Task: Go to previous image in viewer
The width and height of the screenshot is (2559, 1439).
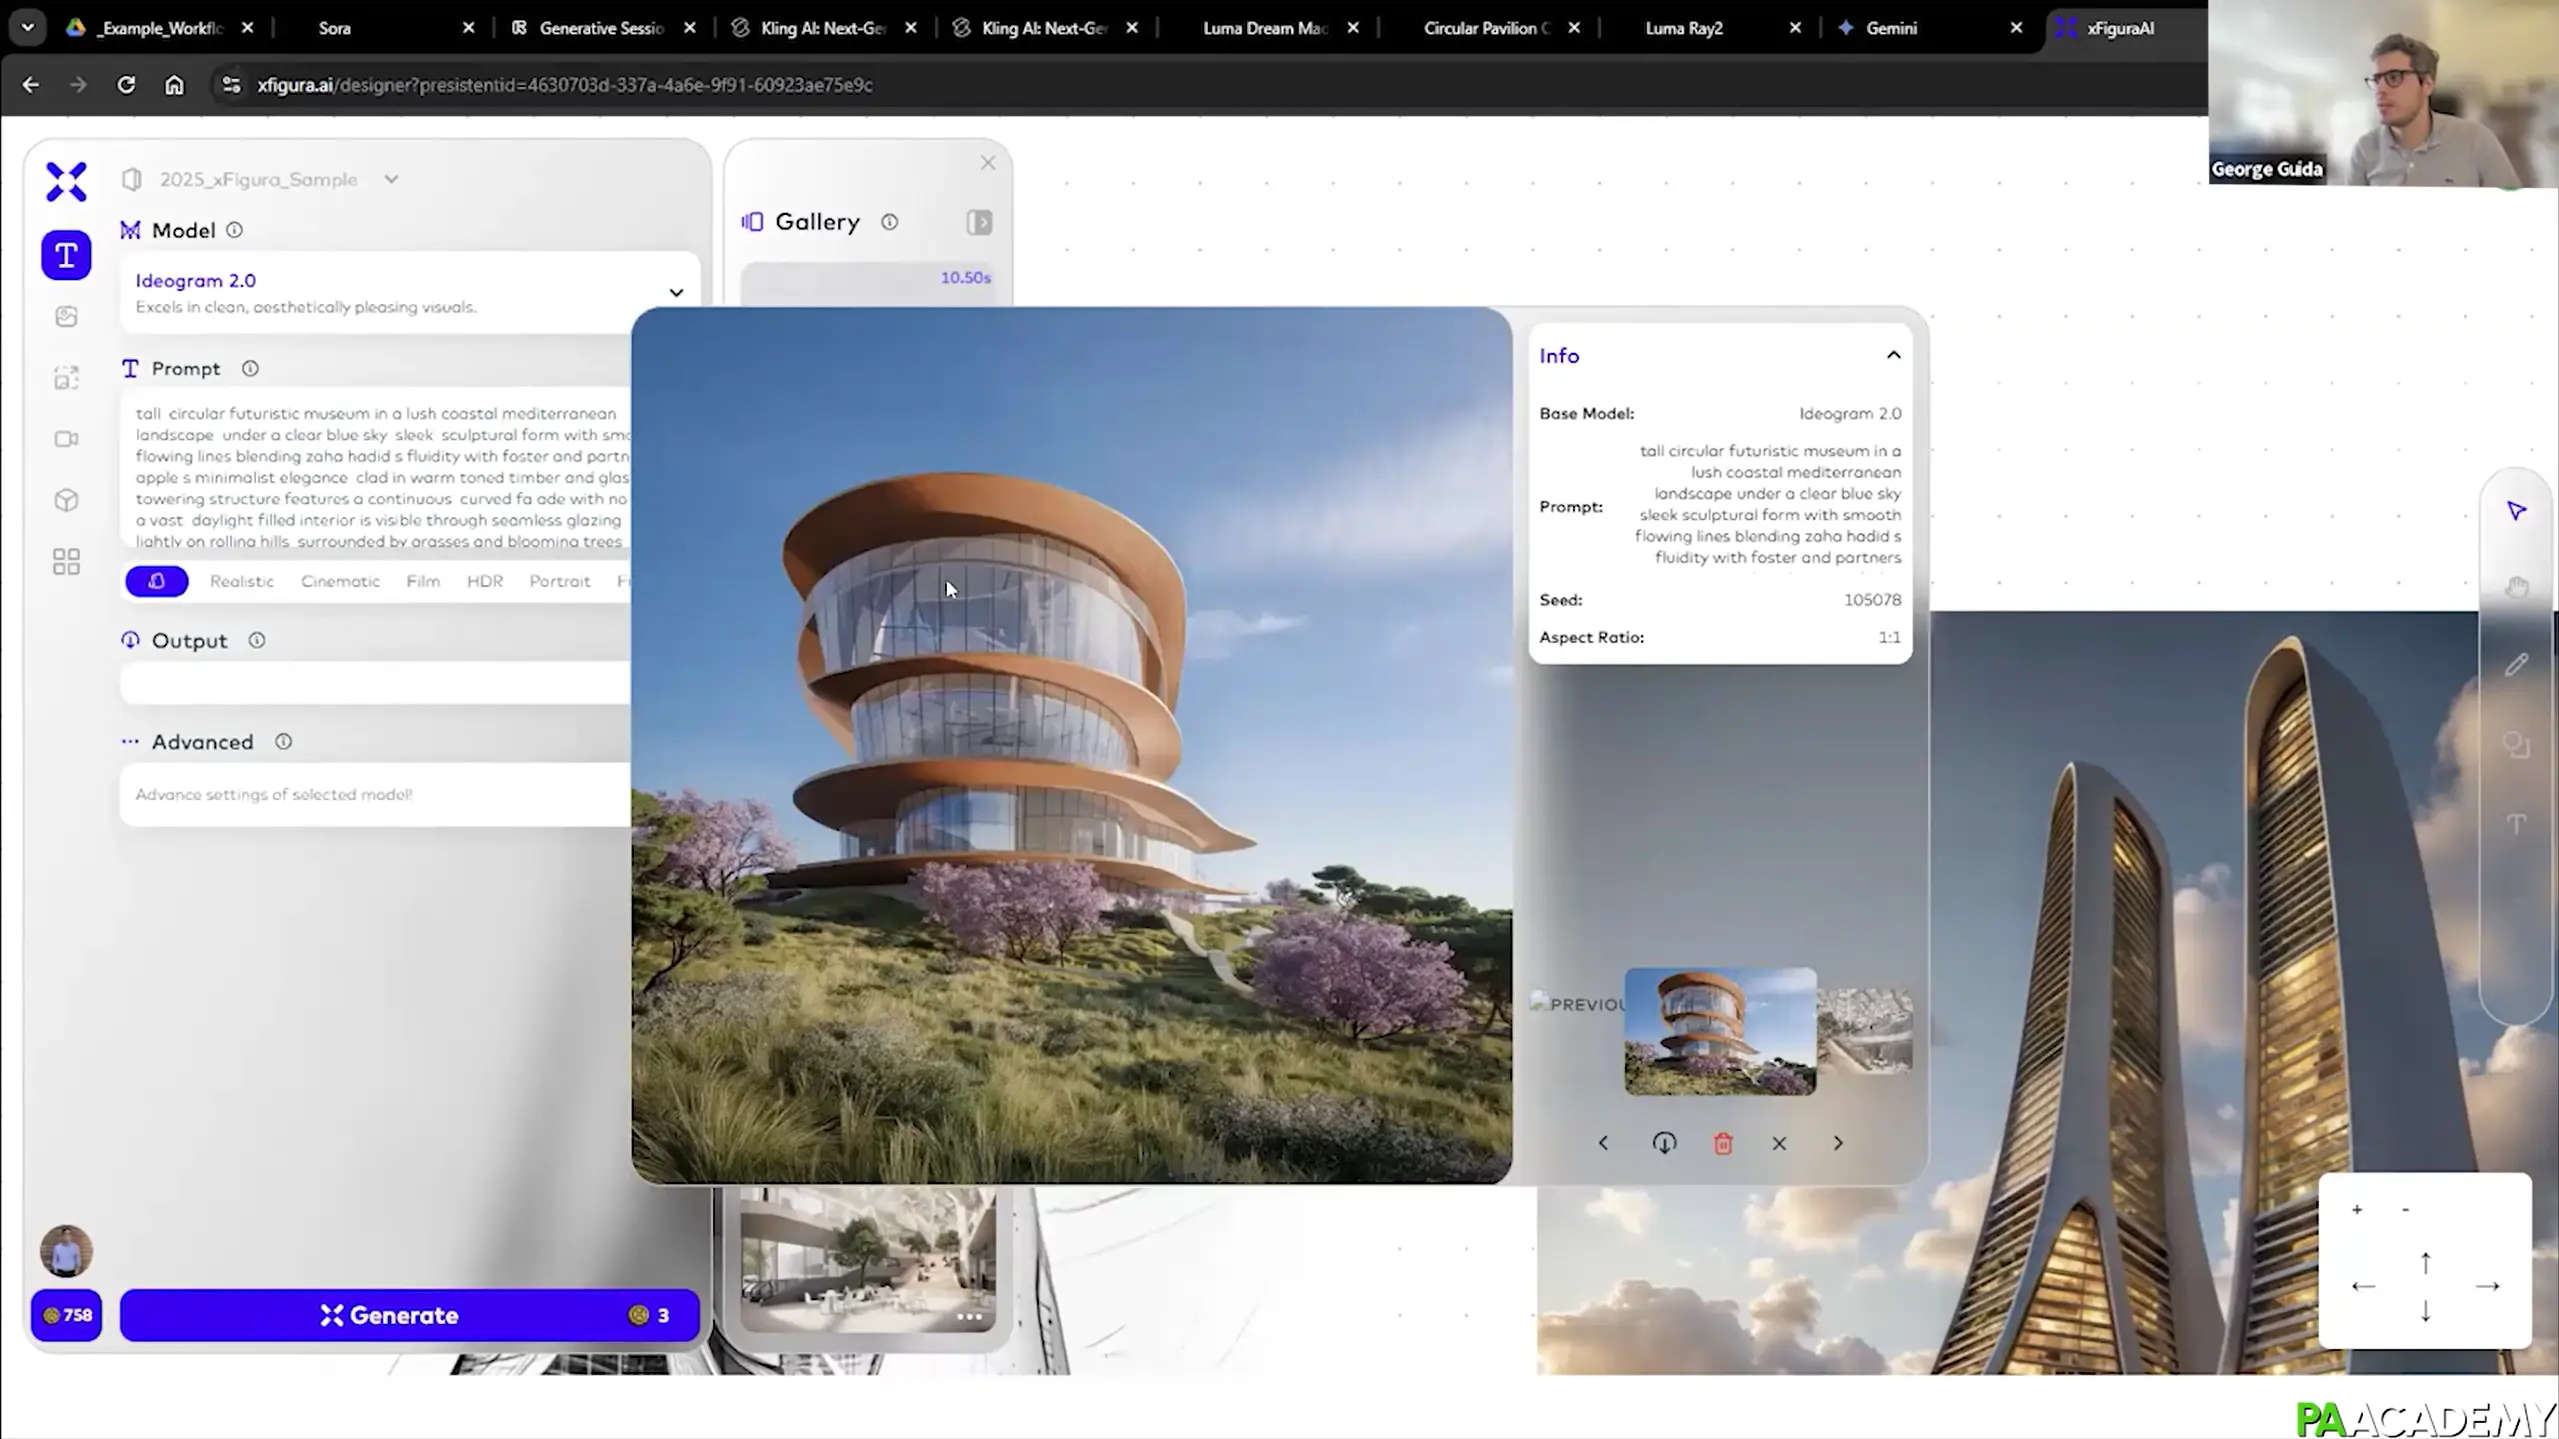Action: (1603, 1143)
